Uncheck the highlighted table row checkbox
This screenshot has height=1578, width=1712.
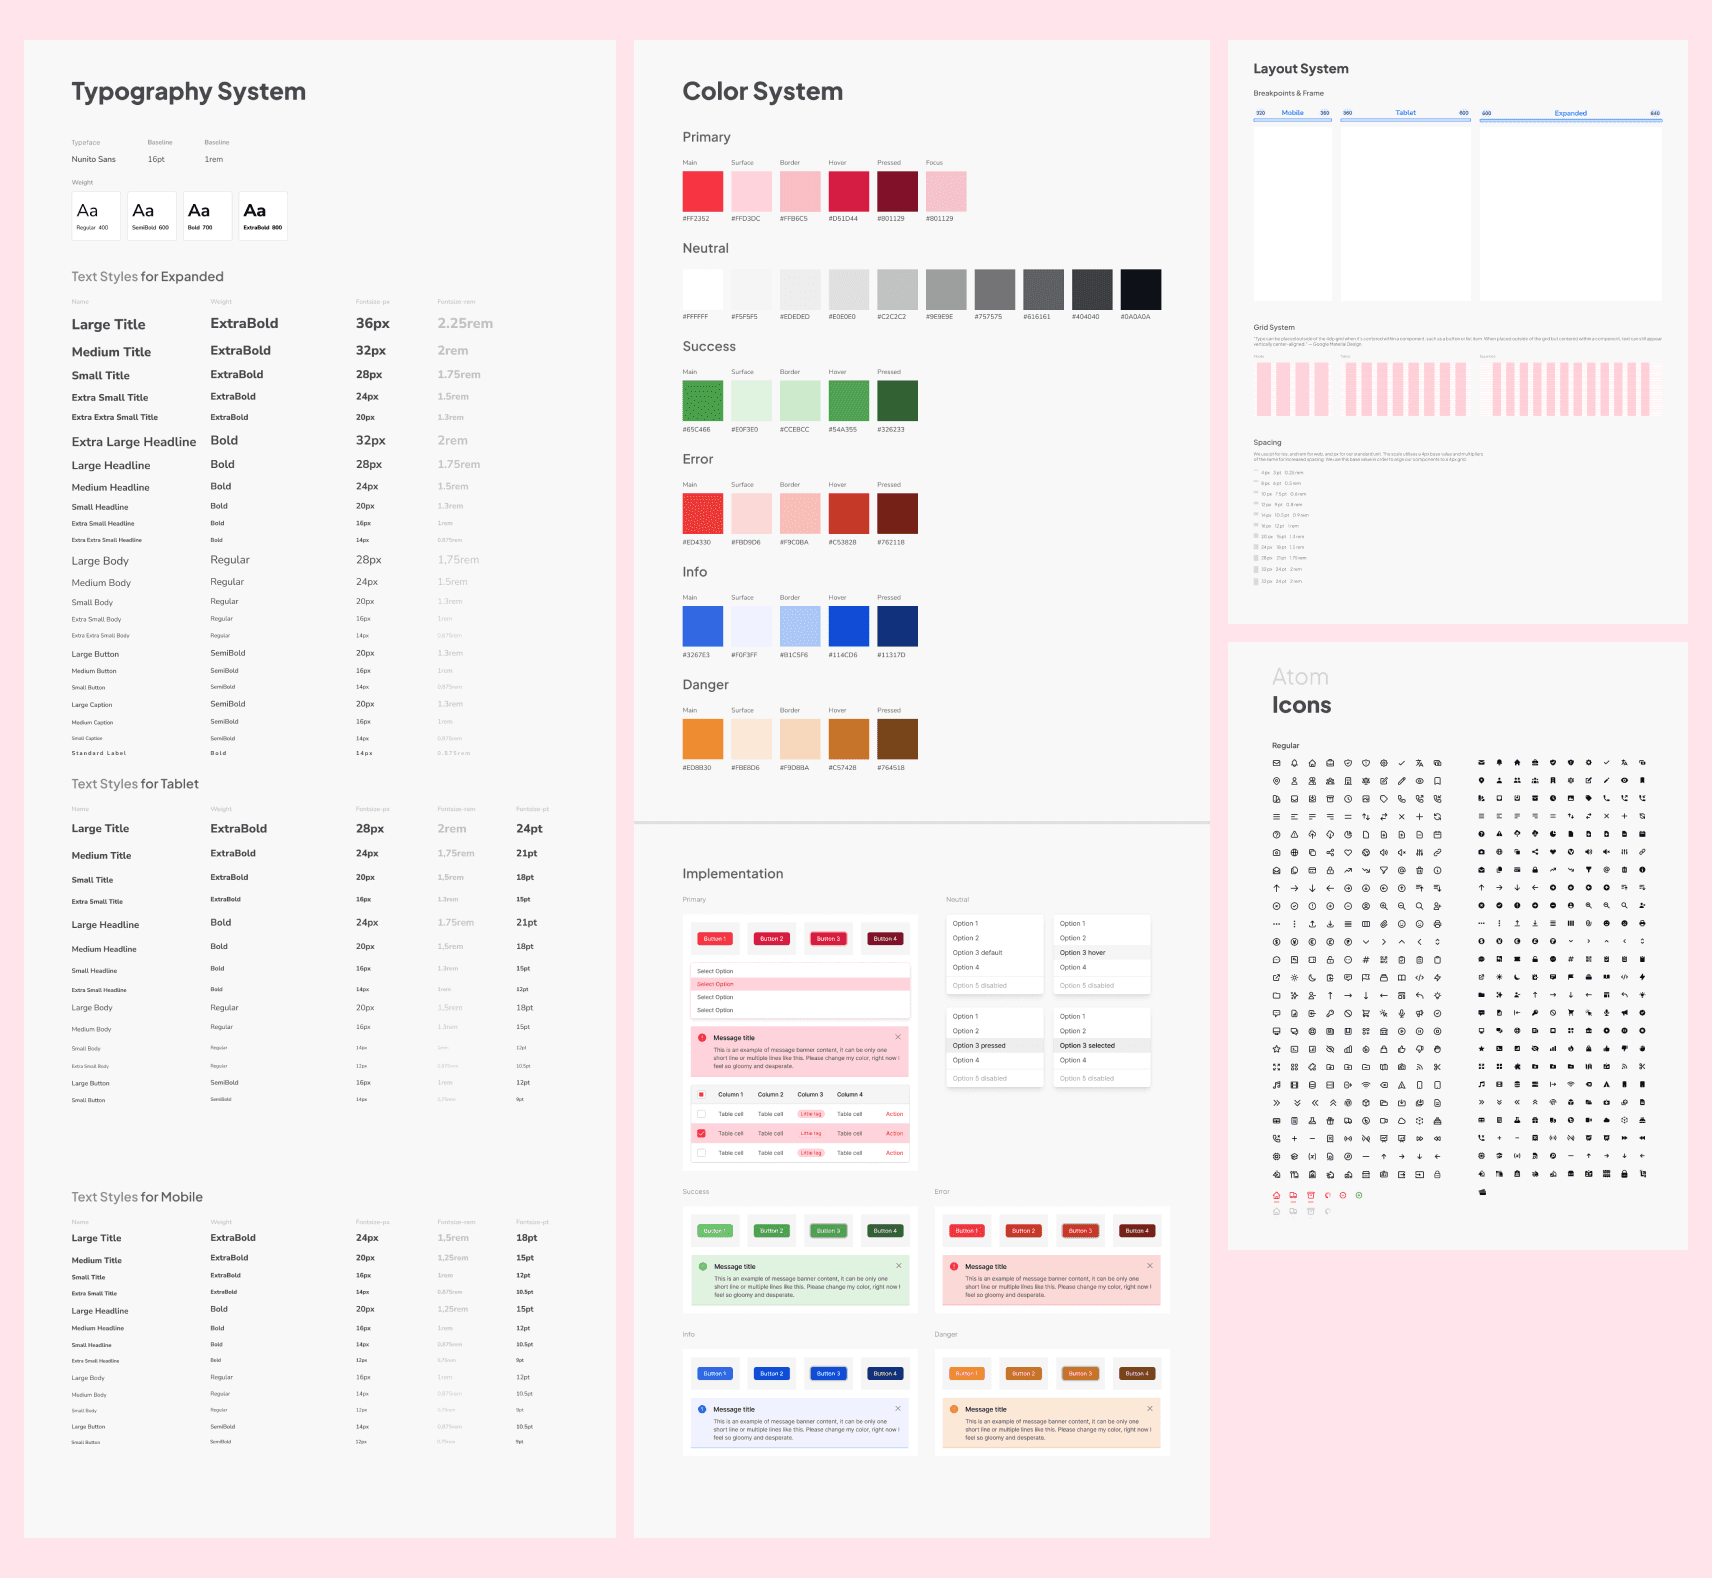click(x=701, y=1133)
